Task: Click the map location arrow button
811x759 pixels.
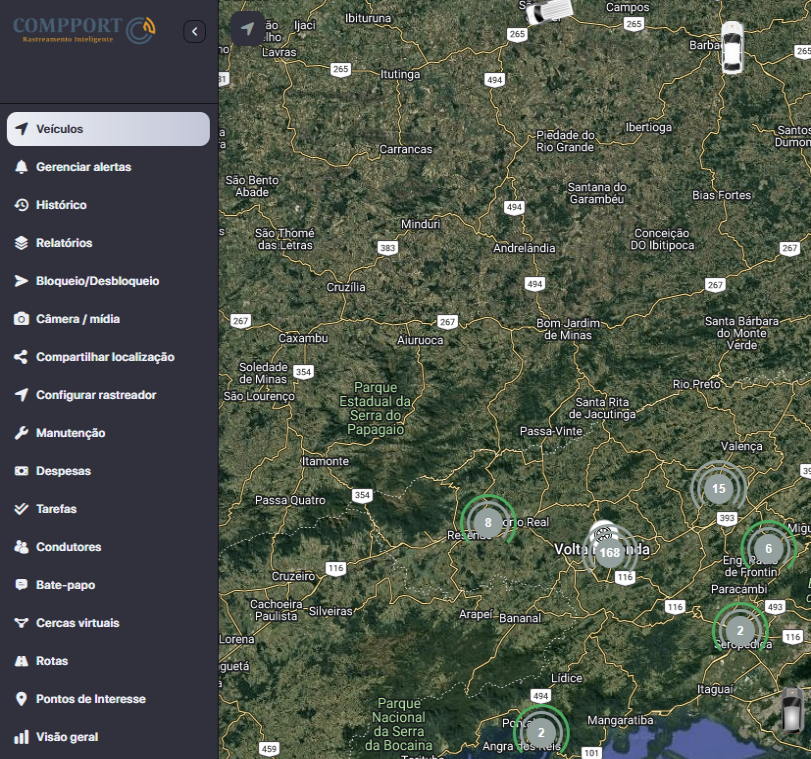Action: click(248, 28)
